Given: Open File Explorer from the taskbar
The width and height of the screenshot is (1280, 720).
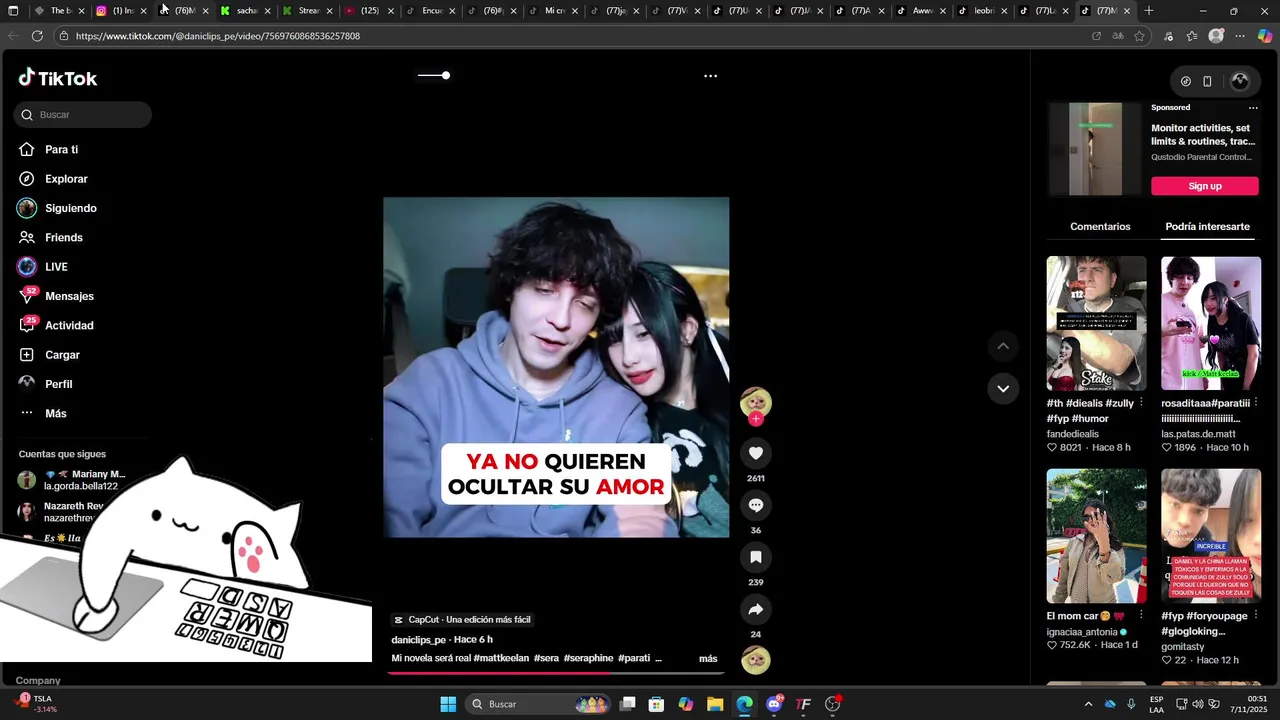Looking at the screenshot, I should 715,704.
